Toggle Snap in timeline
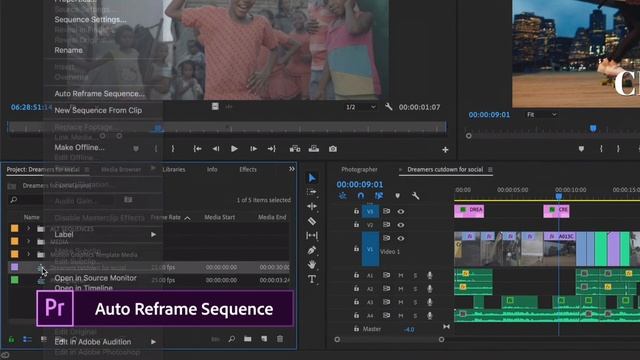Screen dimensions: 640x360 [x=361, y=196]
